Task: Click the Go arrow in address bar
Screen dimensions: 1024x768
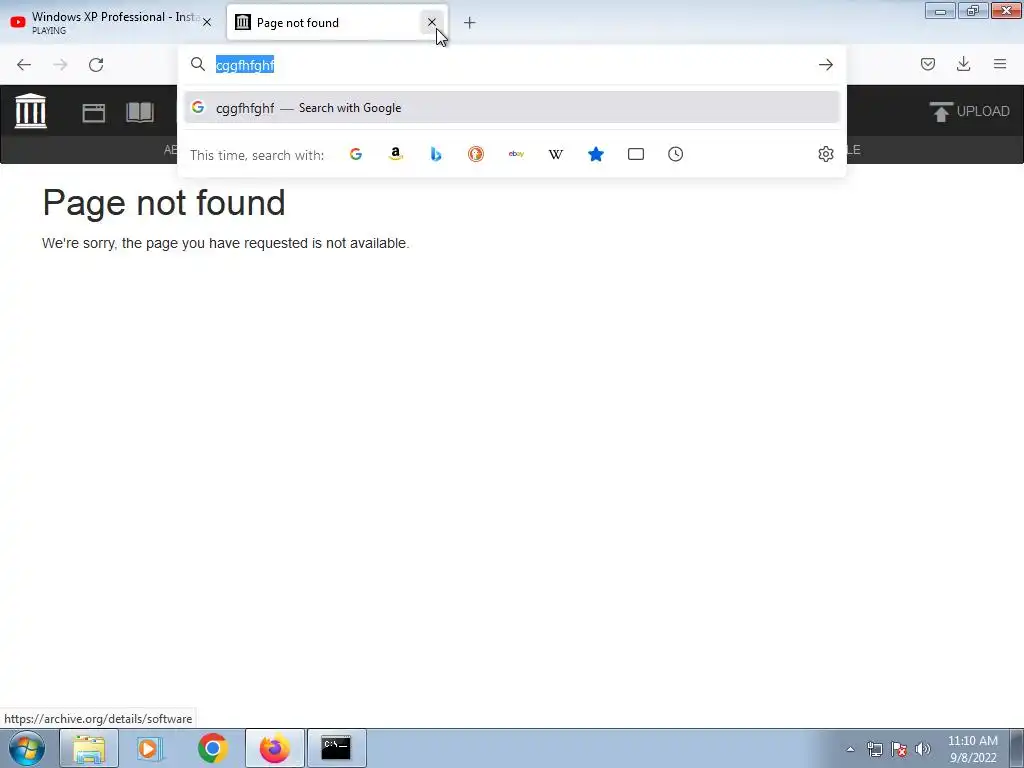Action: click(825, 65)
